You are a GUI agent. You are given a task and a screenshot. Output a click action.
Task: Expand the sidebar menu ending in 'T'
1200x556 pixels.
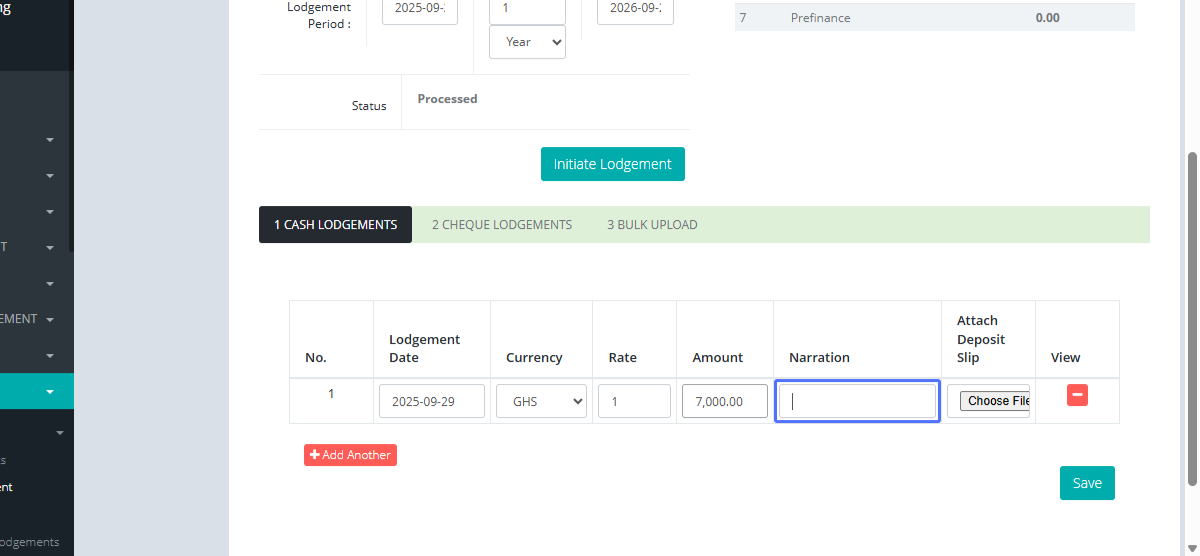tap(50, 248)
